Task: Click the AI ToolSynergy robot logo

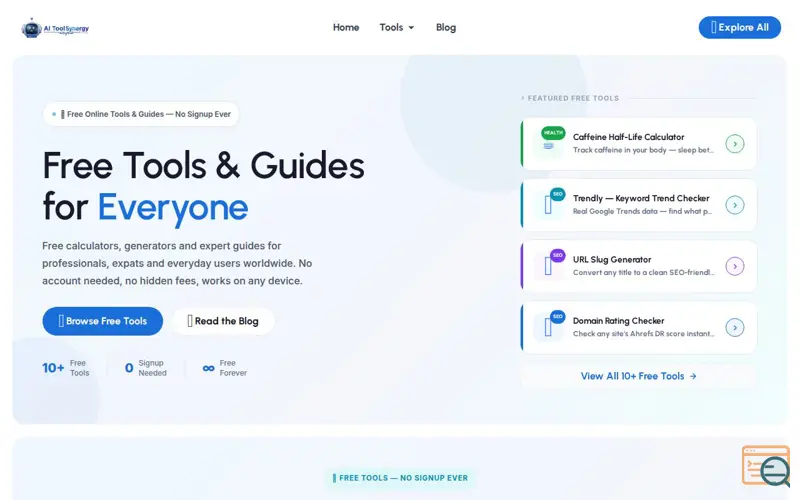Action: click(x=55, y=28)
